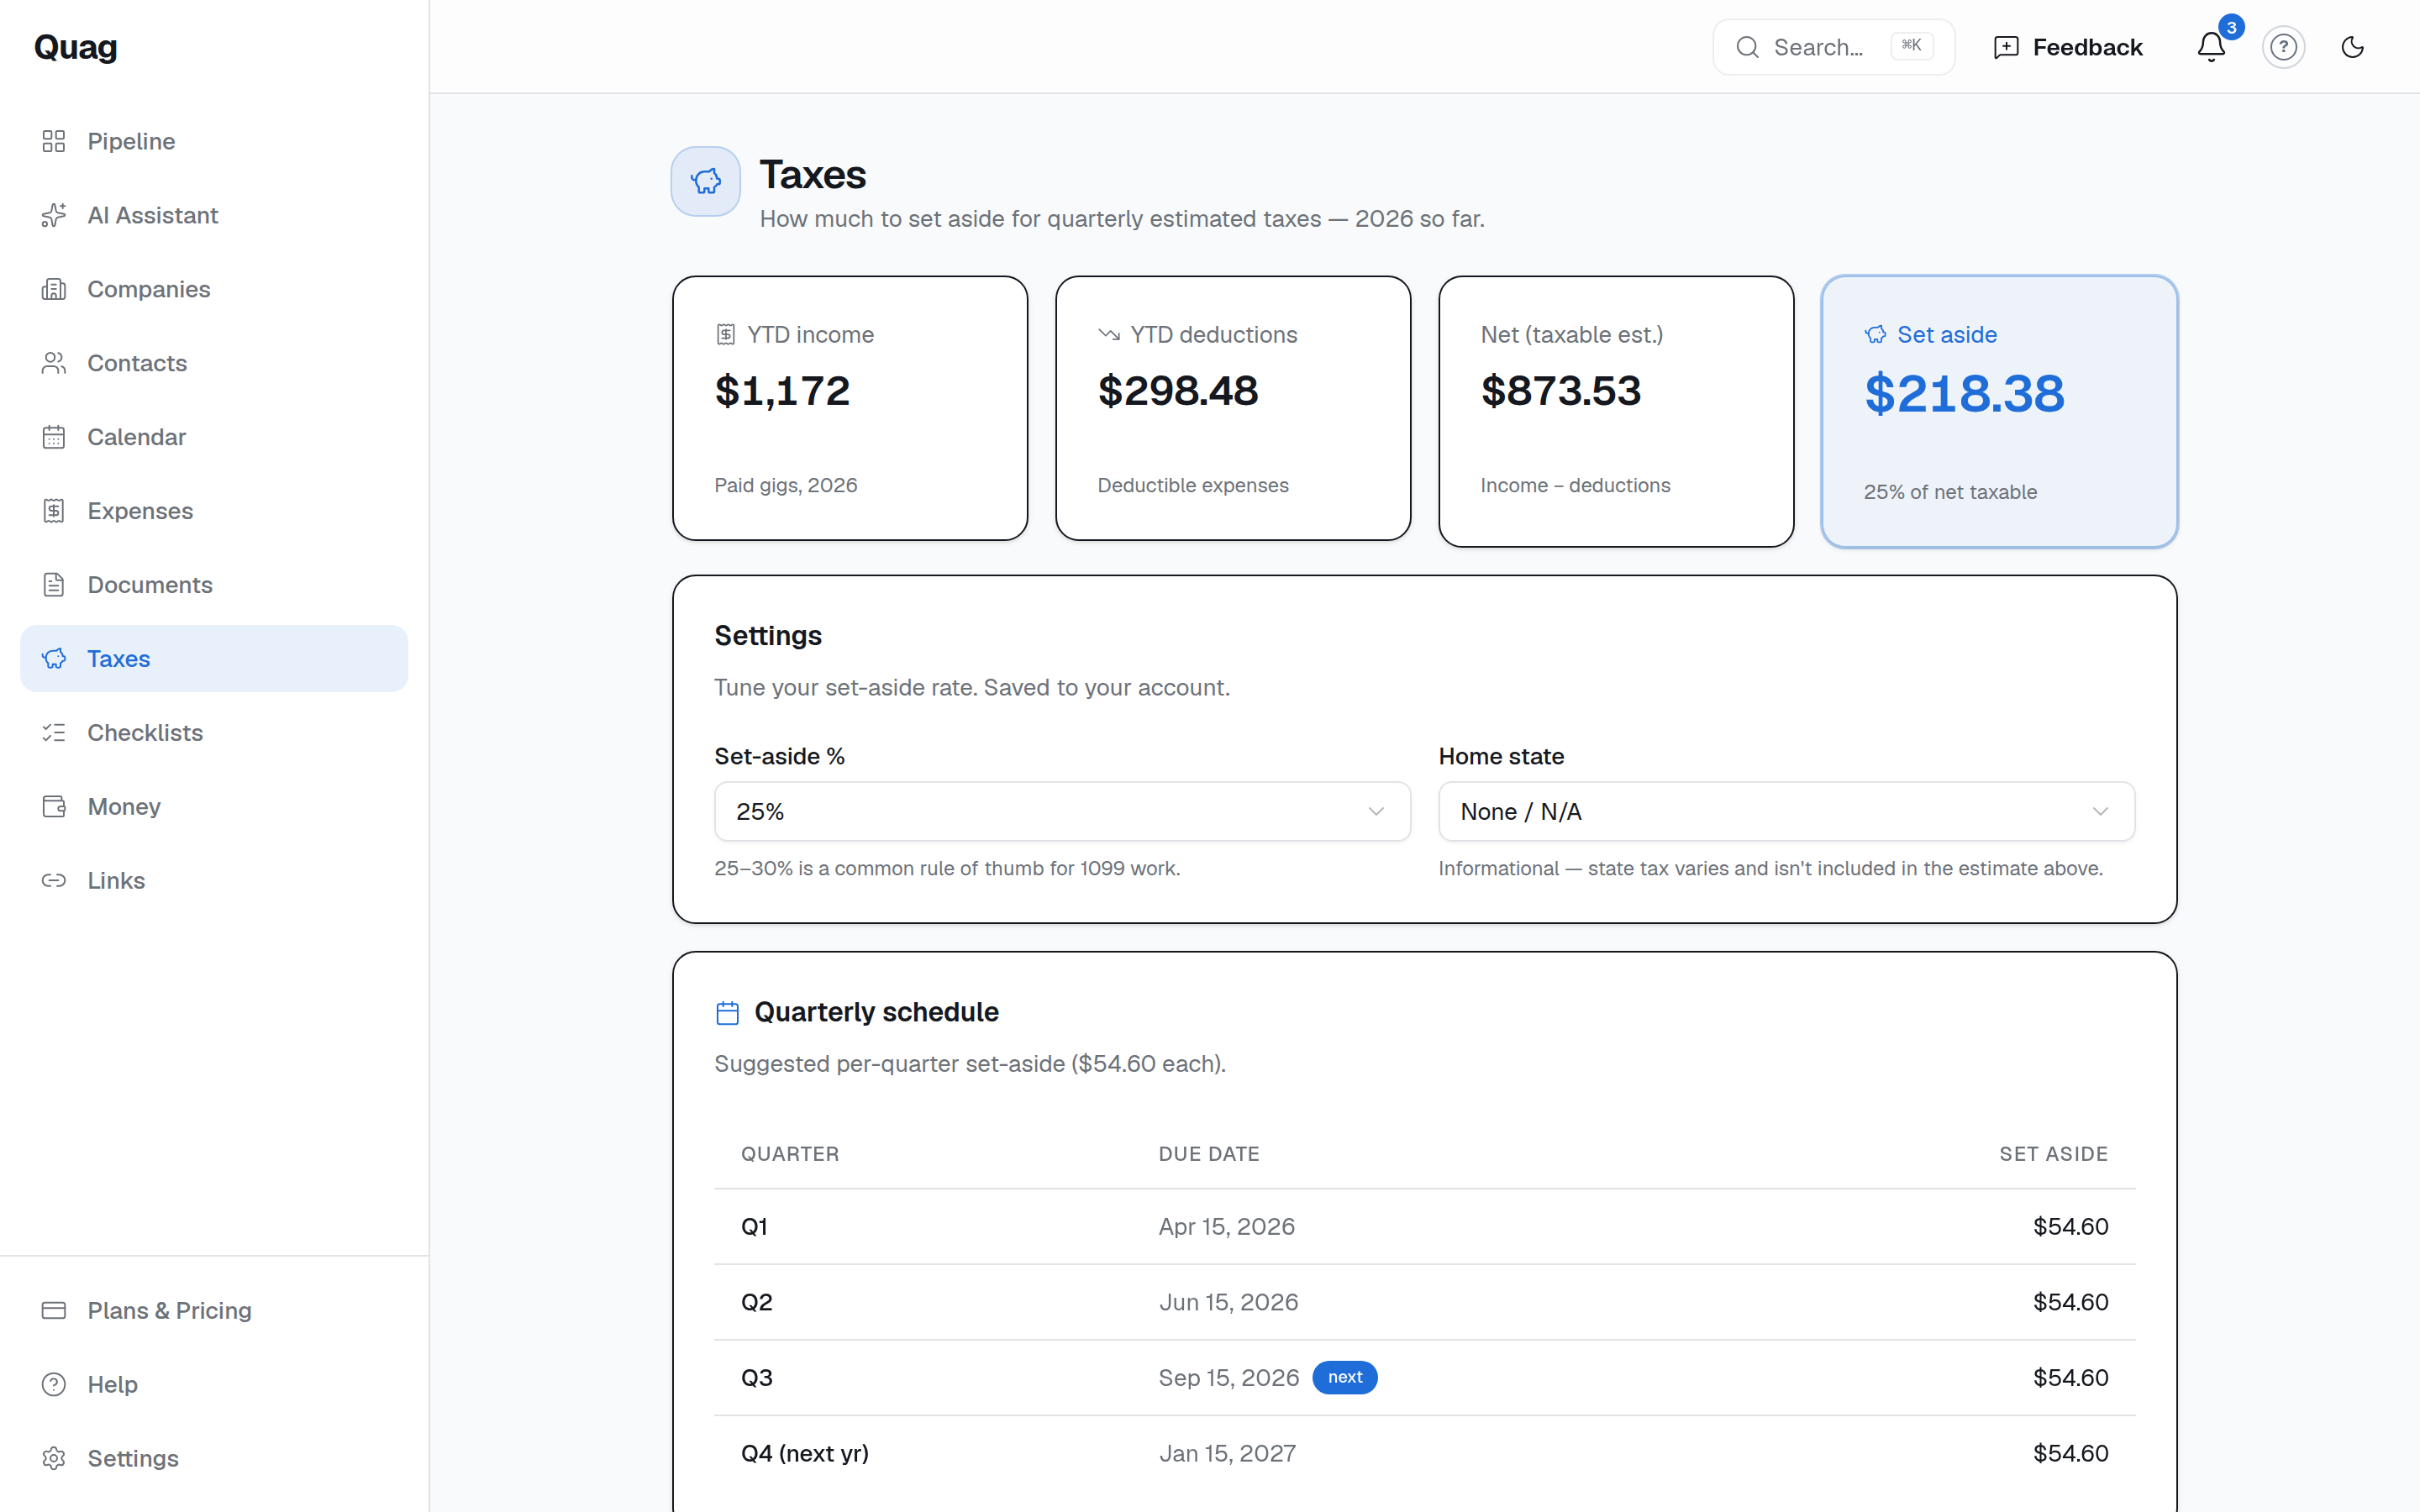Click the 'next' badge on Q3 row
The image size is (2420, 1512).
pos(1344,1377)
